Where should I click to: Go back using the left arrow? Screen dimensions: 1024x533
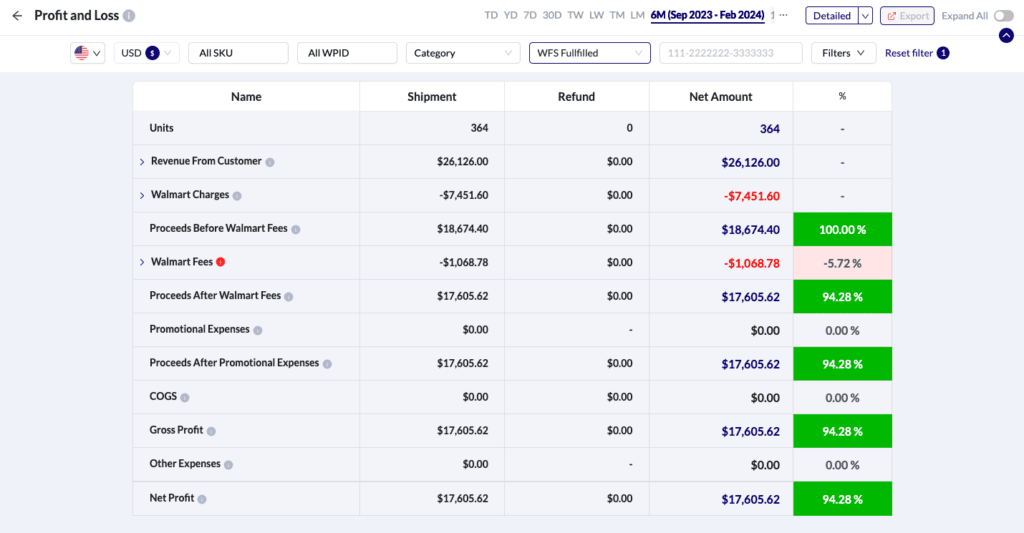click(17, 16)
